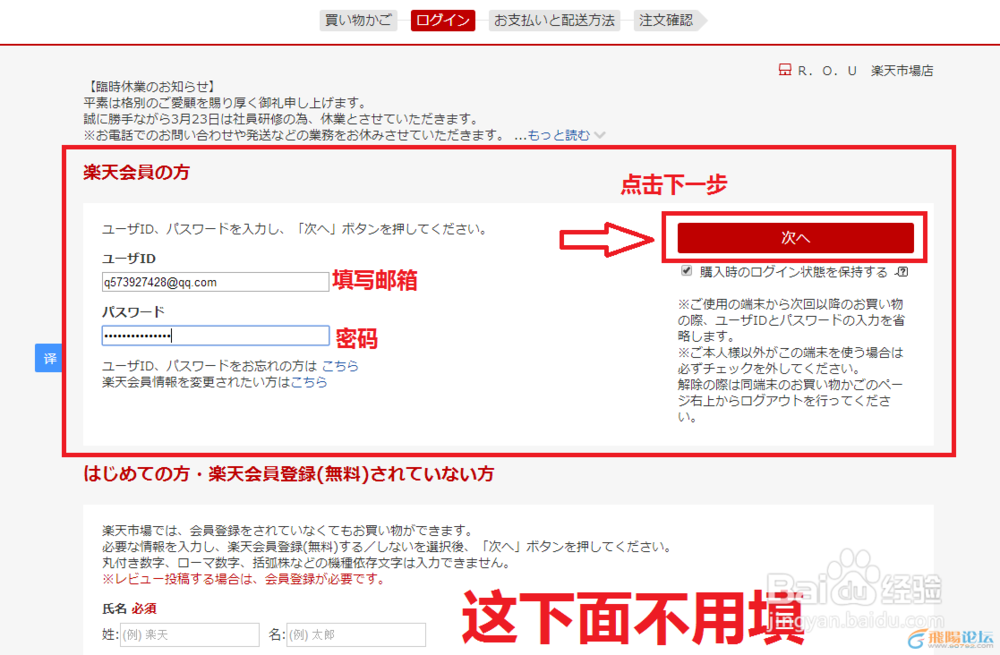Expand the もっと読む notice link
Viewport: 1000px width, 655px height.
559,135
